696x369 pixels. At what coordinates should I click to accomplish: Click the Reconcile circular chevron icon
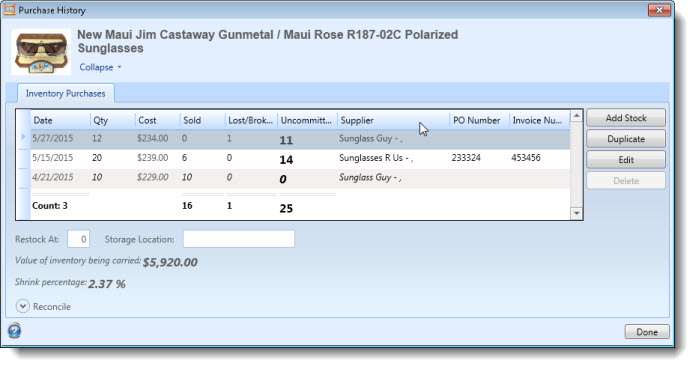click(23, 306)
